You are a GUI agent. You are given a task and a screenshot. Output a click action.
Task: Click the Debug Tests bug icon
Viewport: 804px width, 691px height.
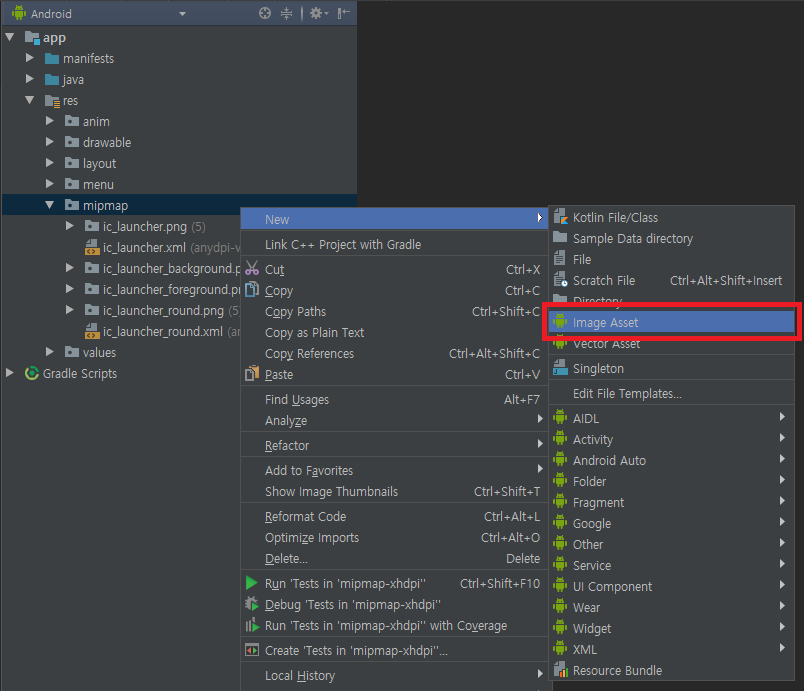coord(252,604)
